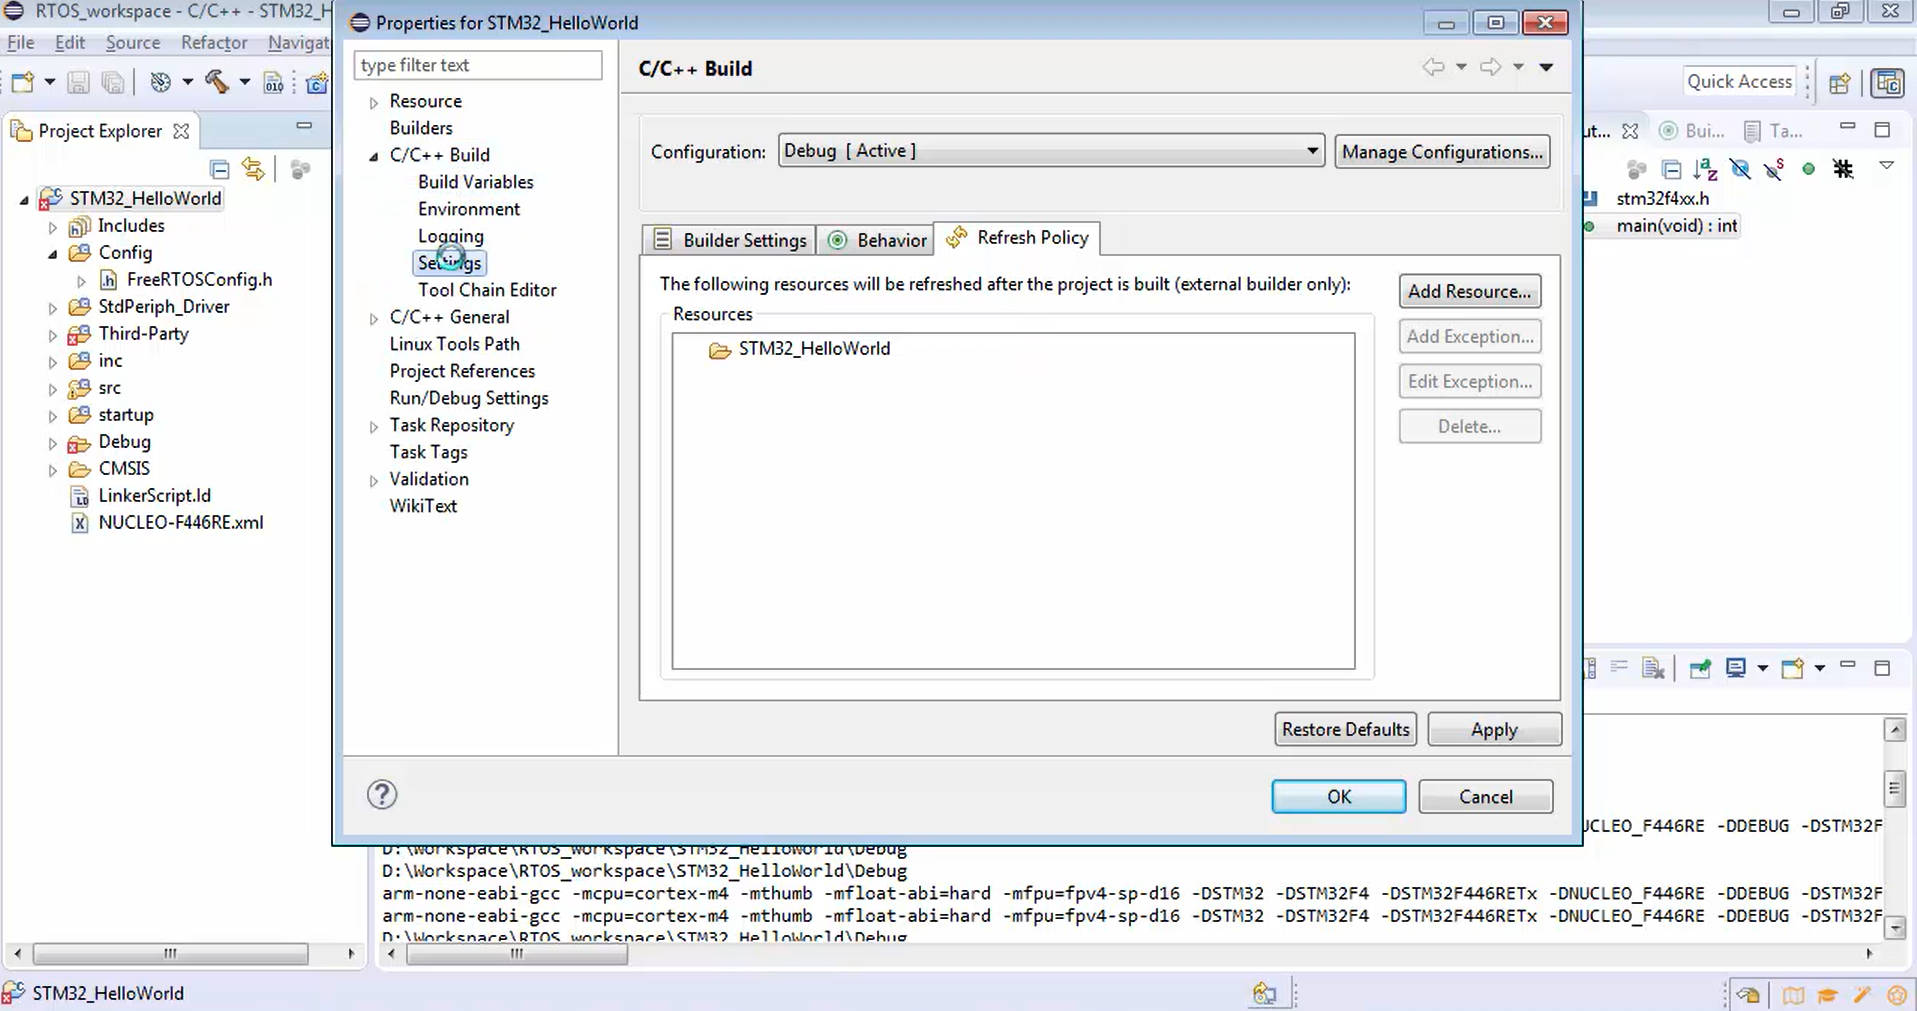Switch to the Behavior tab
The height and width of the screenshot is (1011, 1917).
click(876, 240)
